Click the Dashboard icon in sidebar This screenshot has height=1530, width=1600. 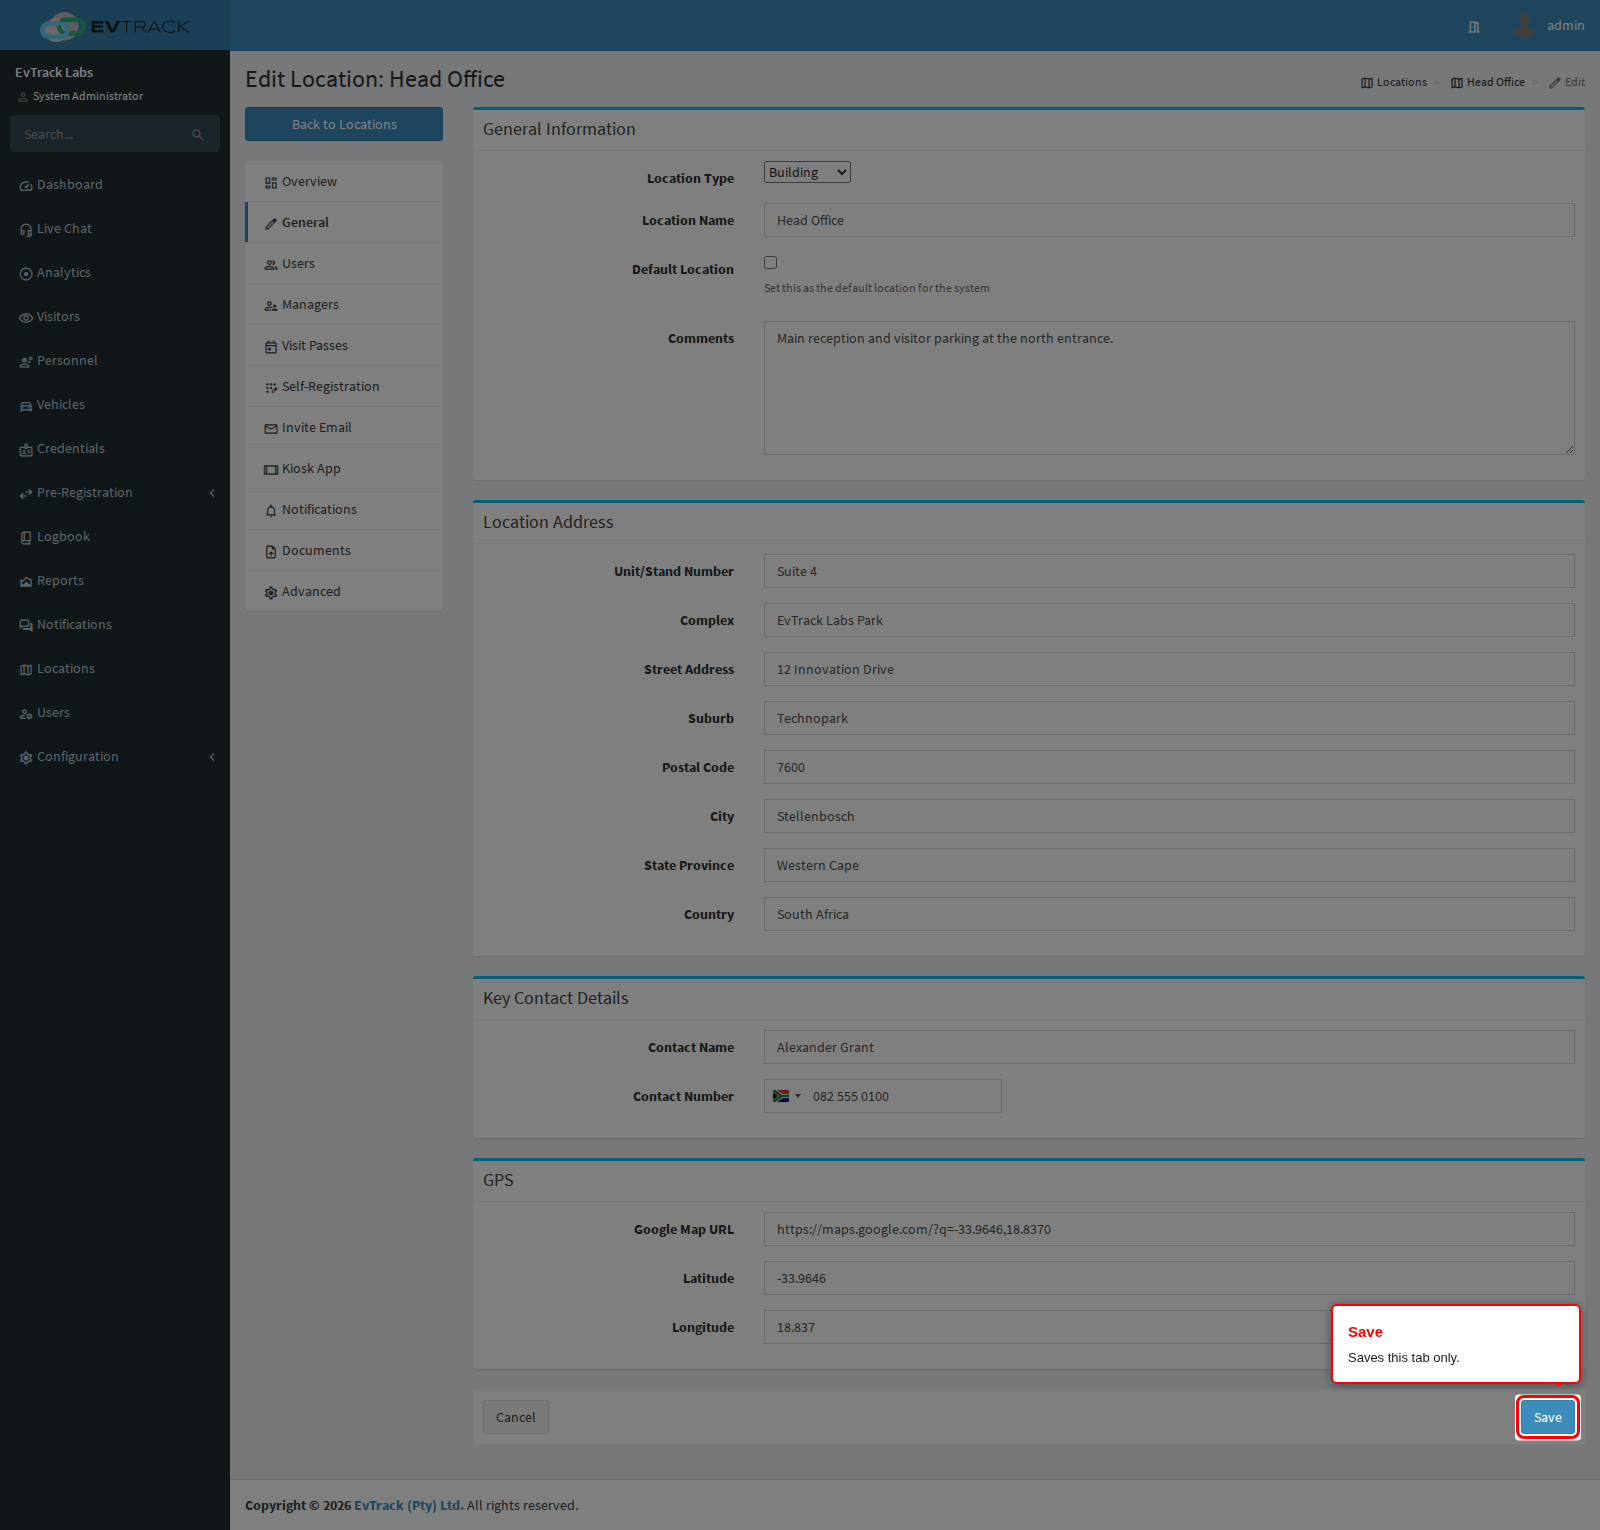click(x=26, y=186)
